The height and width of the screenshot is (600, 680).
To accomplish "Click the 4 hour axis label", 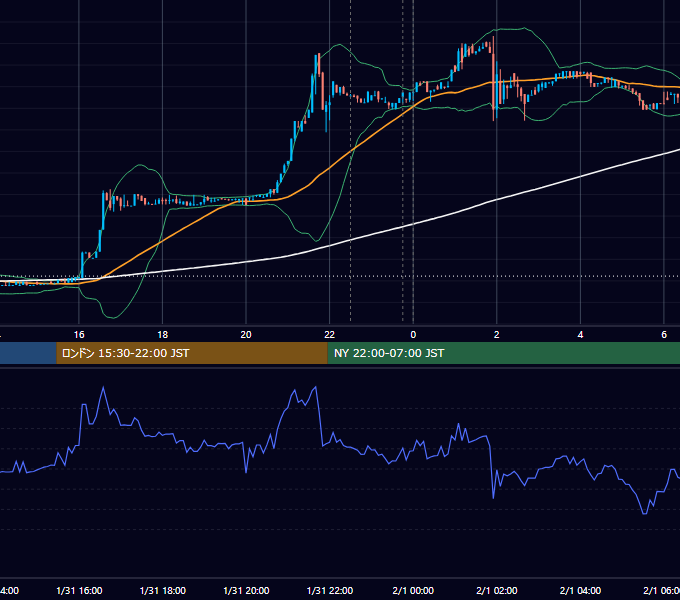I will click(580, 334).
